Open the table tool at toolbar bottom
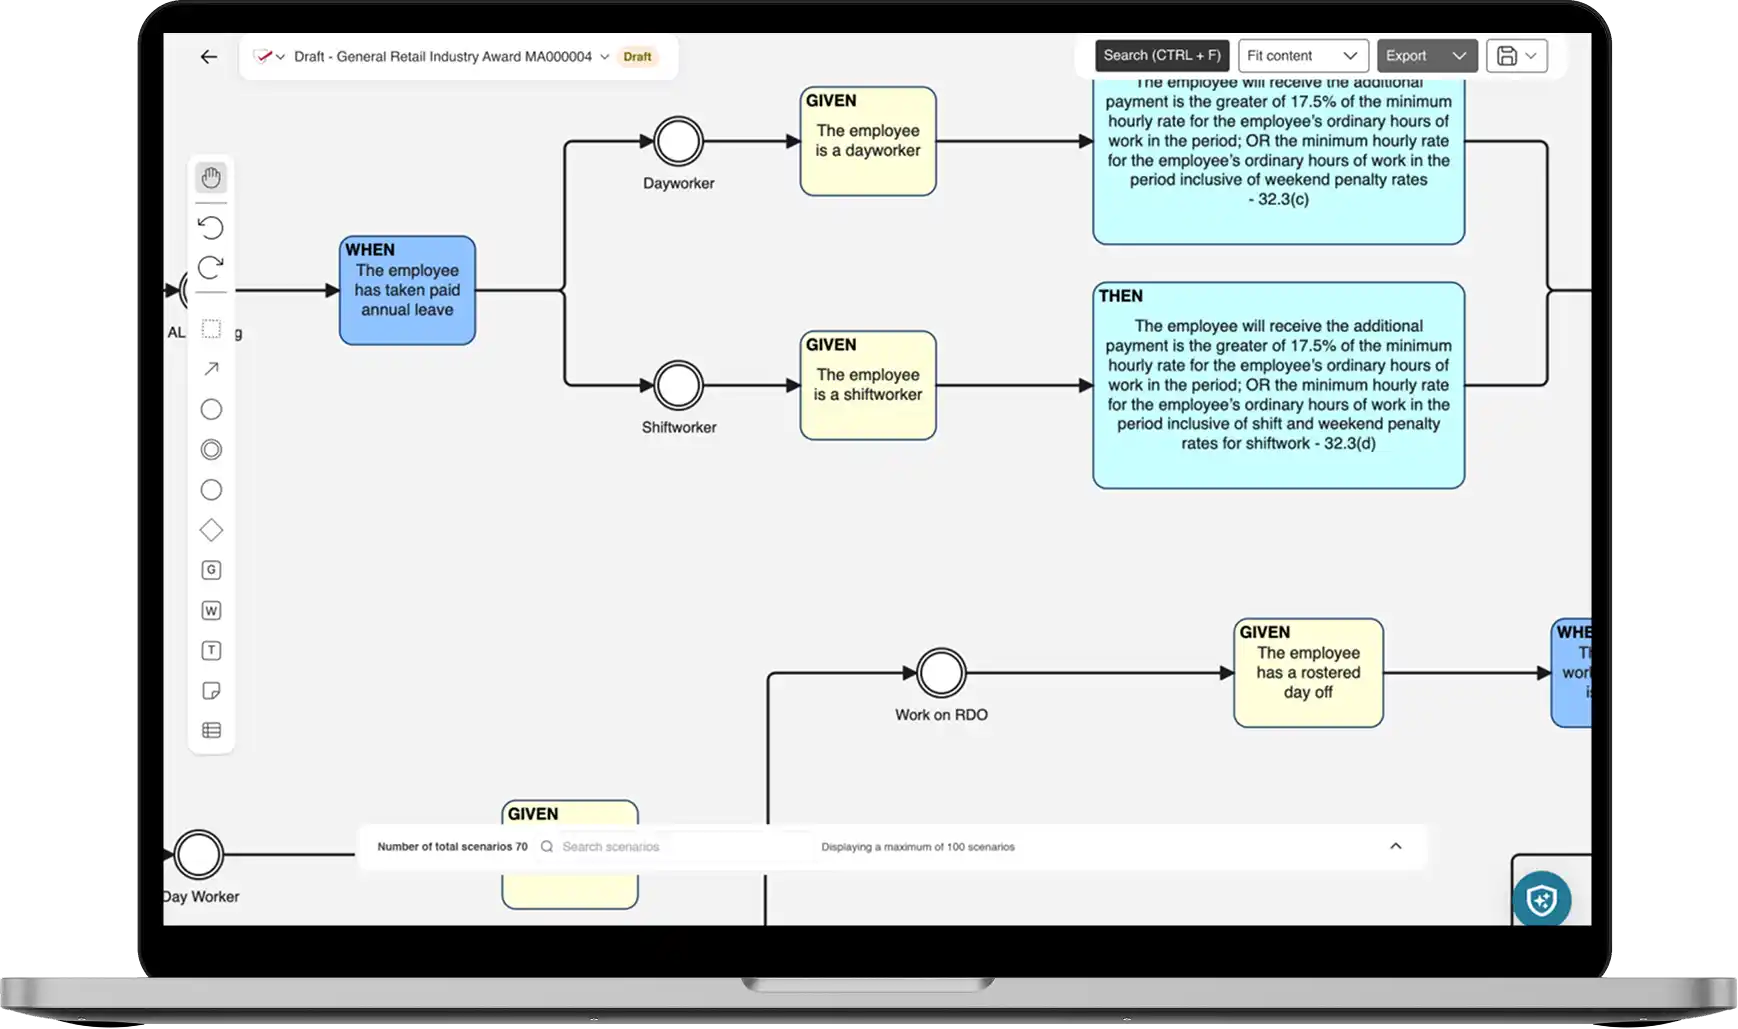This screenshot has width=1738, height=1029. 211,729
